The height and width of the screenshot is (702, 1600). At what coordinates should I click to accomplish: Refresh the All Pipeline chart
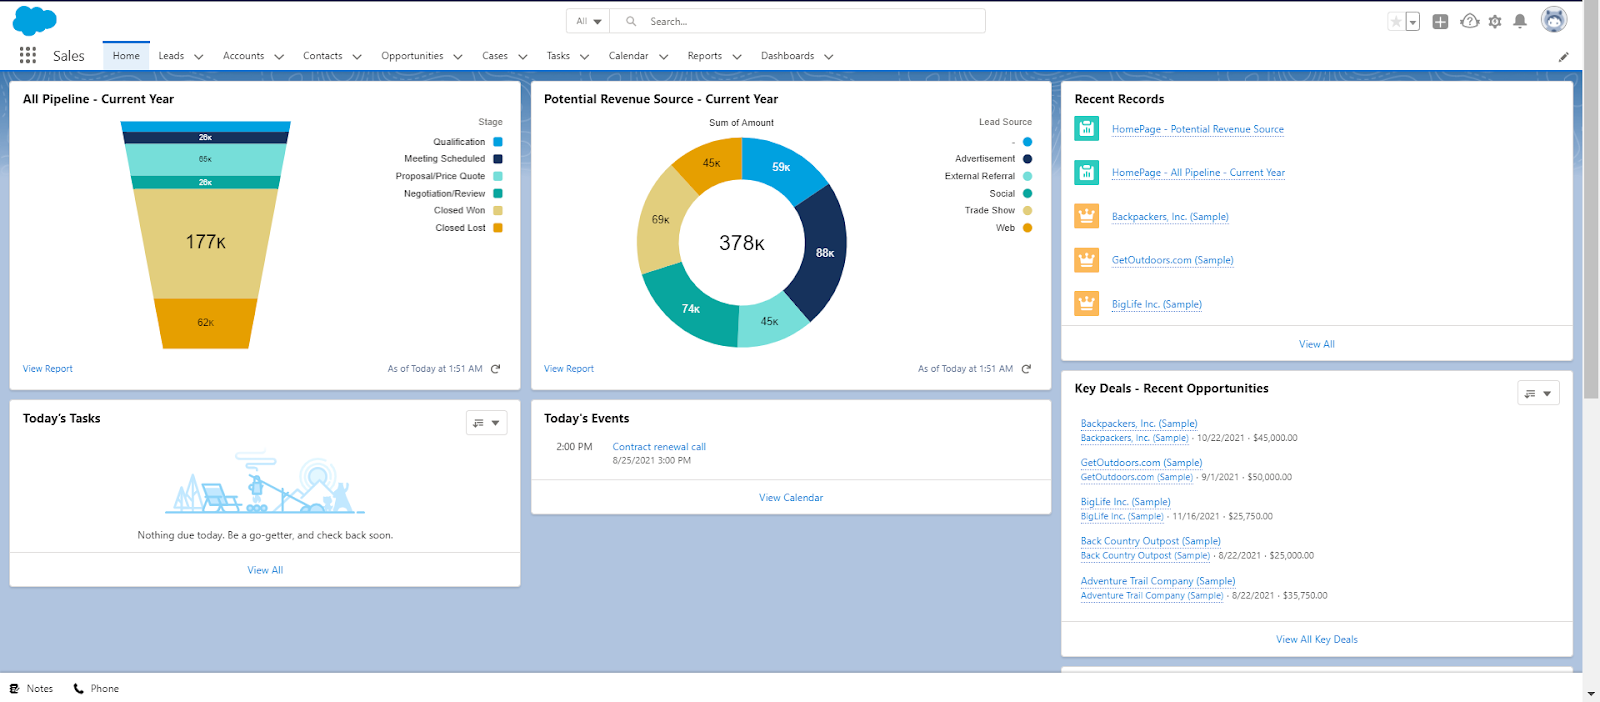tap(496, 369)
